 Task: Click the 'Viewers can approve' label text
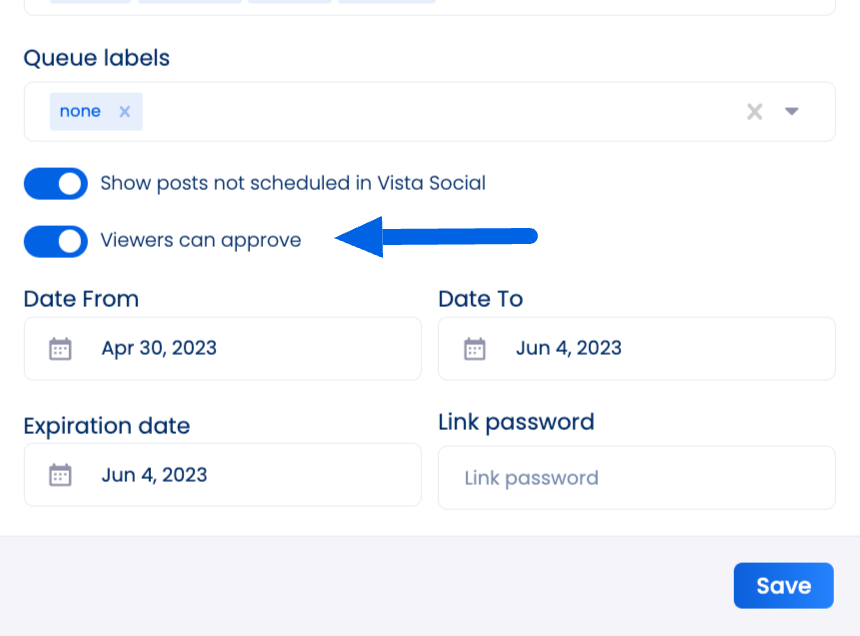coord(201,241)
